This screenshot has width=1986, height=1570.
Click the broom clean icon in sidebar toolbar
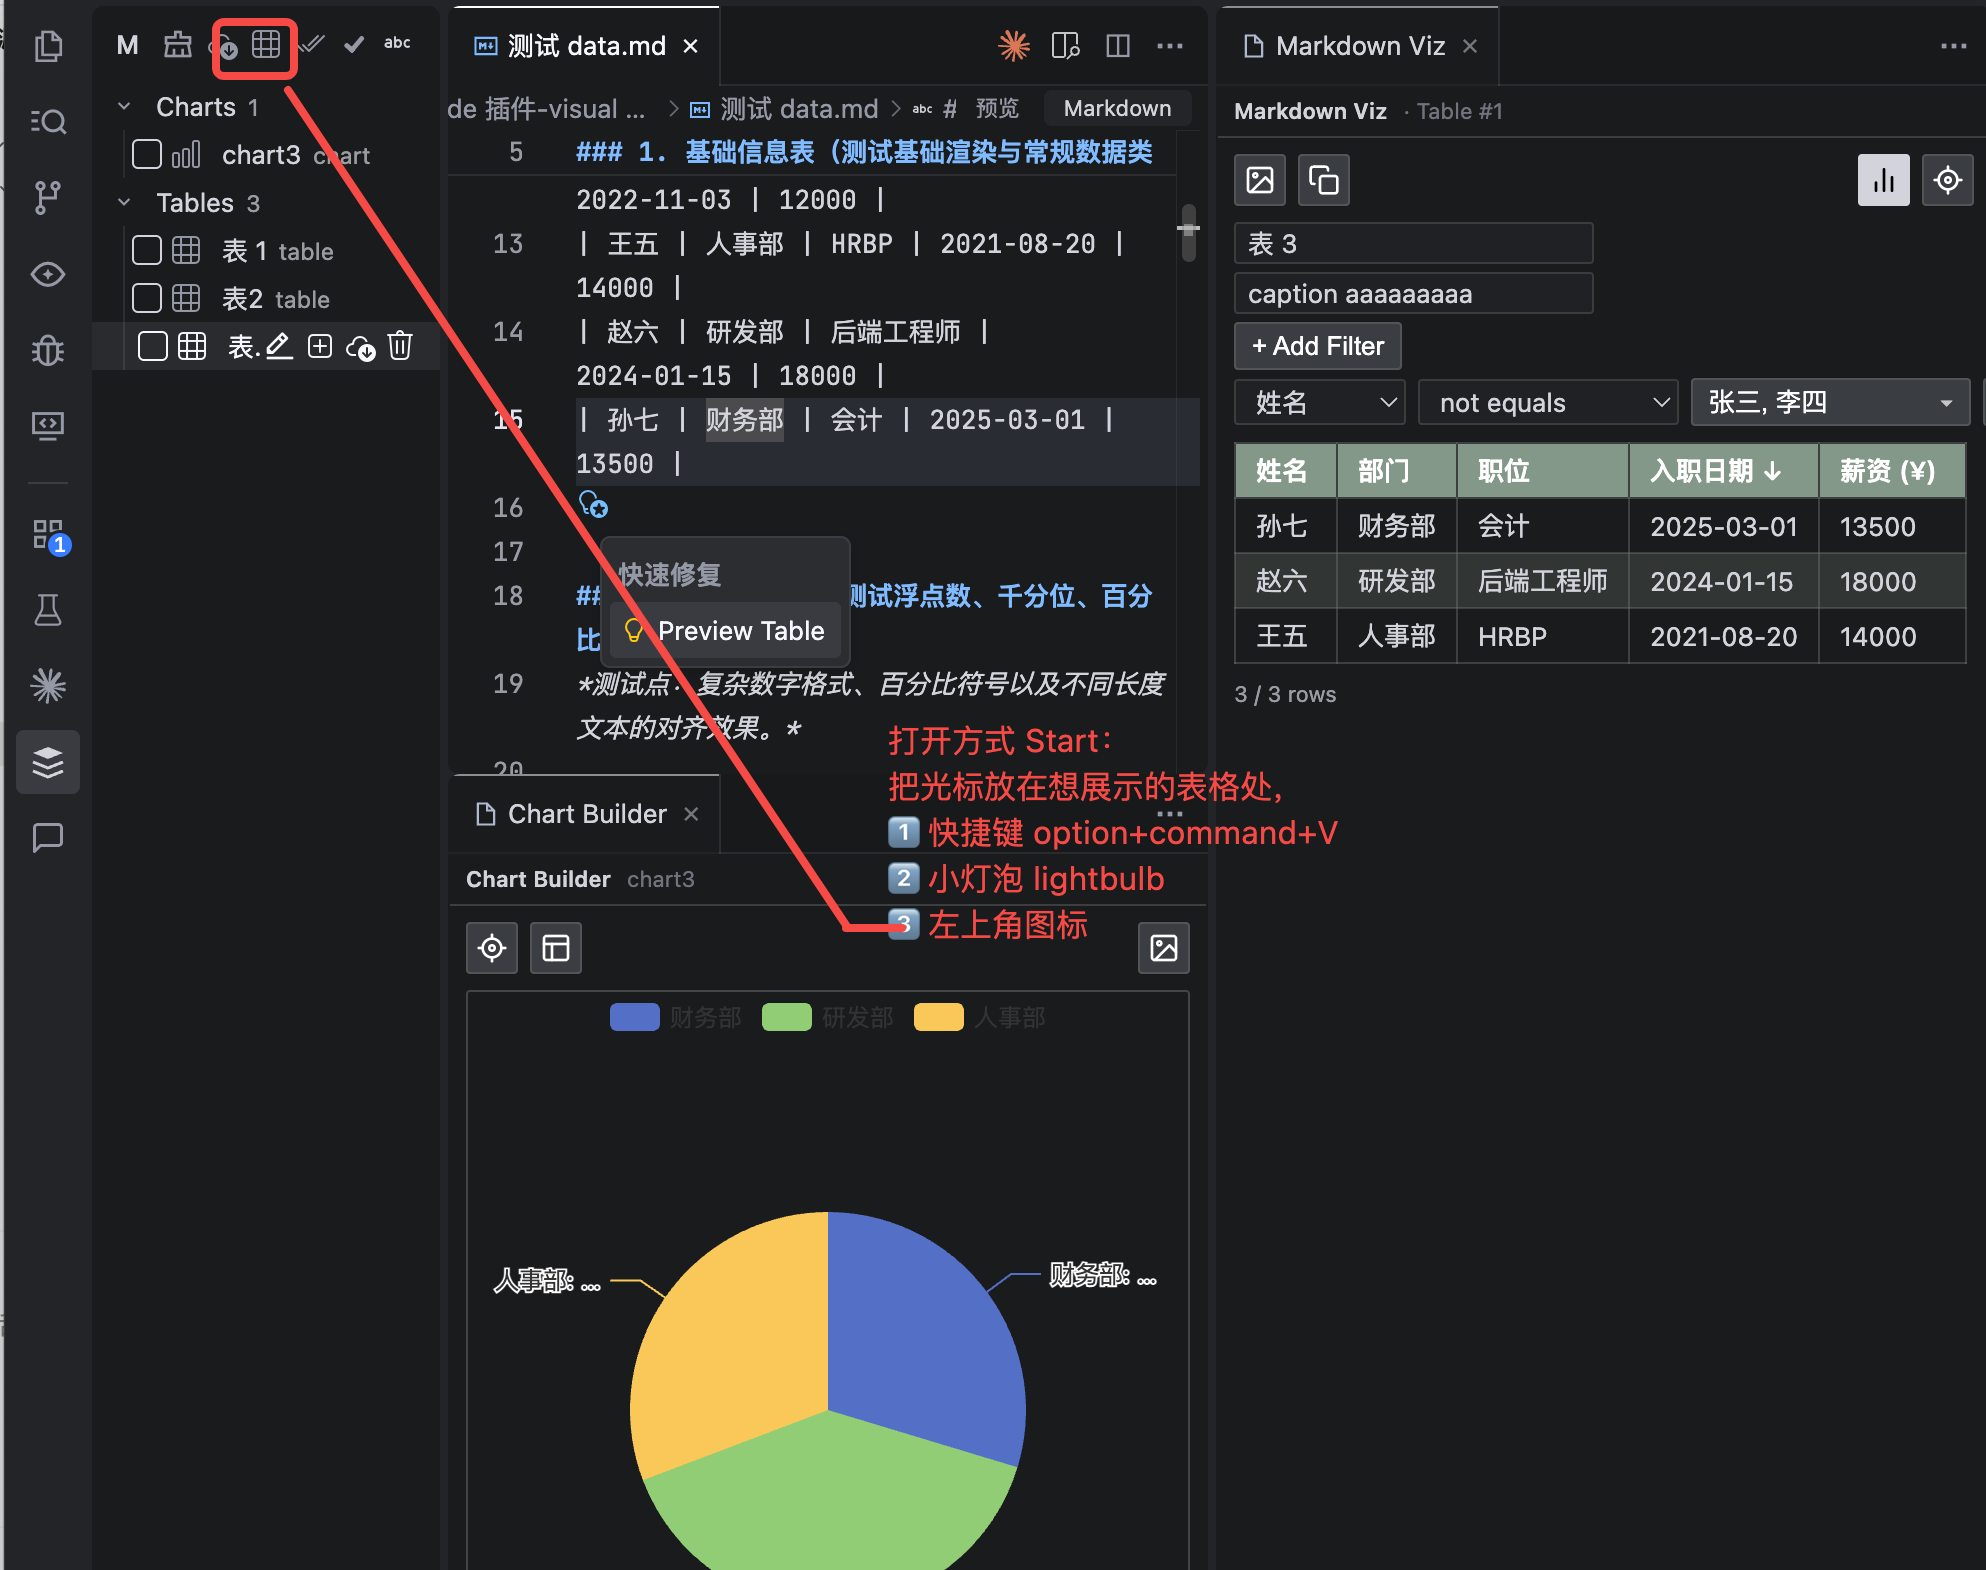[x=178, y=44]
